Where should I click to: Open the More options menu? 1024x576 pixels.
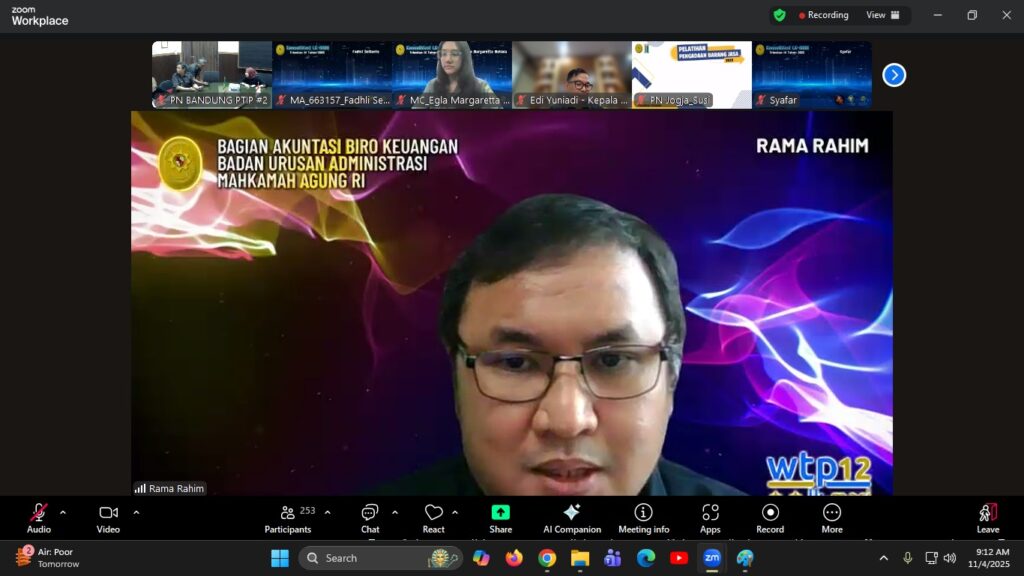[x=832, y=513]
